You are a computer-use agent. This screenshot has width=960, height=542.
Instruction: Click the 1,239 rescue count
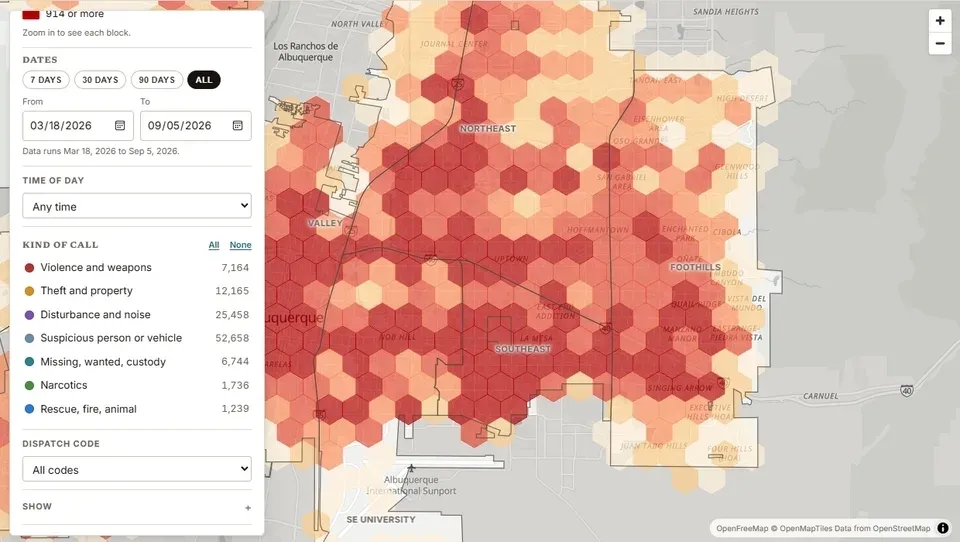point(235,409)
